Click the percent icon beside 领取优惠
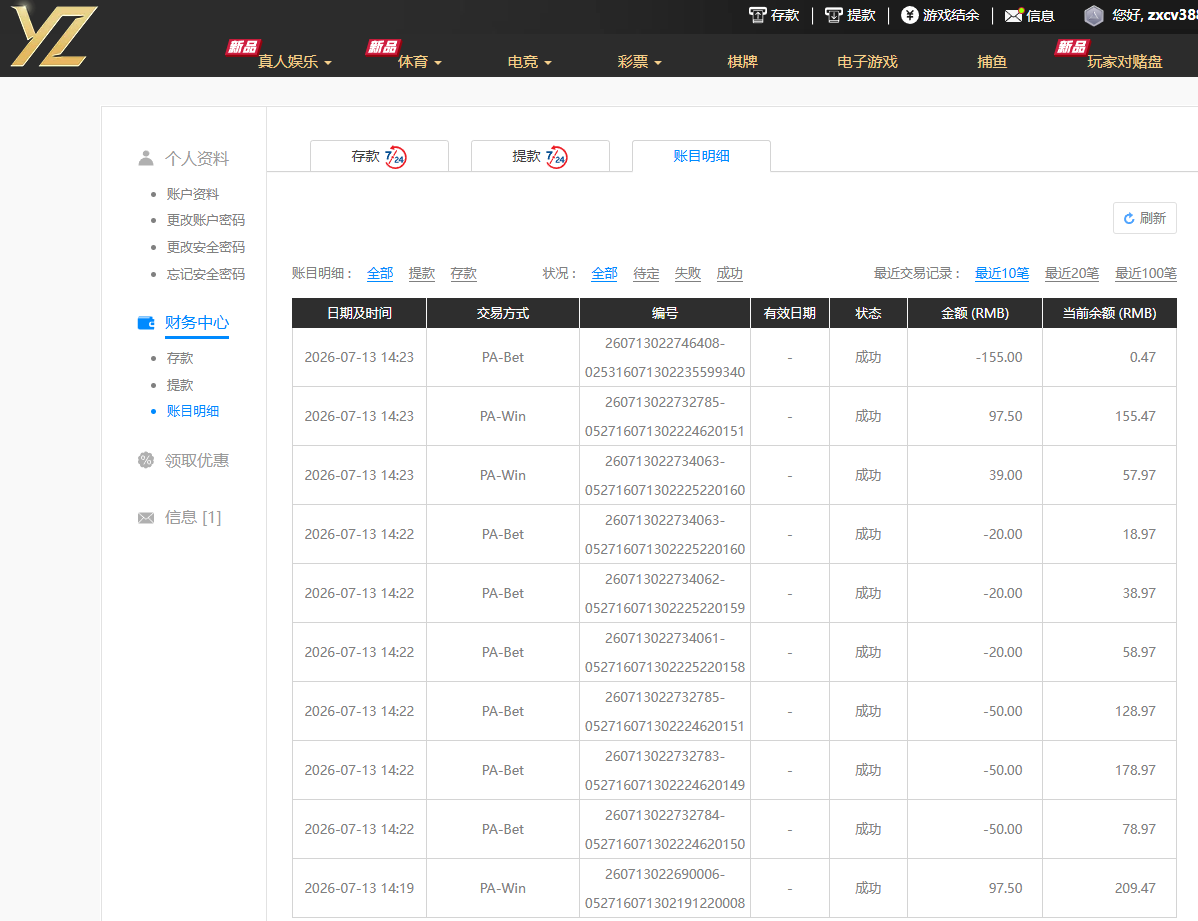Screen dimensions: 1198x921 pos(145,460)
